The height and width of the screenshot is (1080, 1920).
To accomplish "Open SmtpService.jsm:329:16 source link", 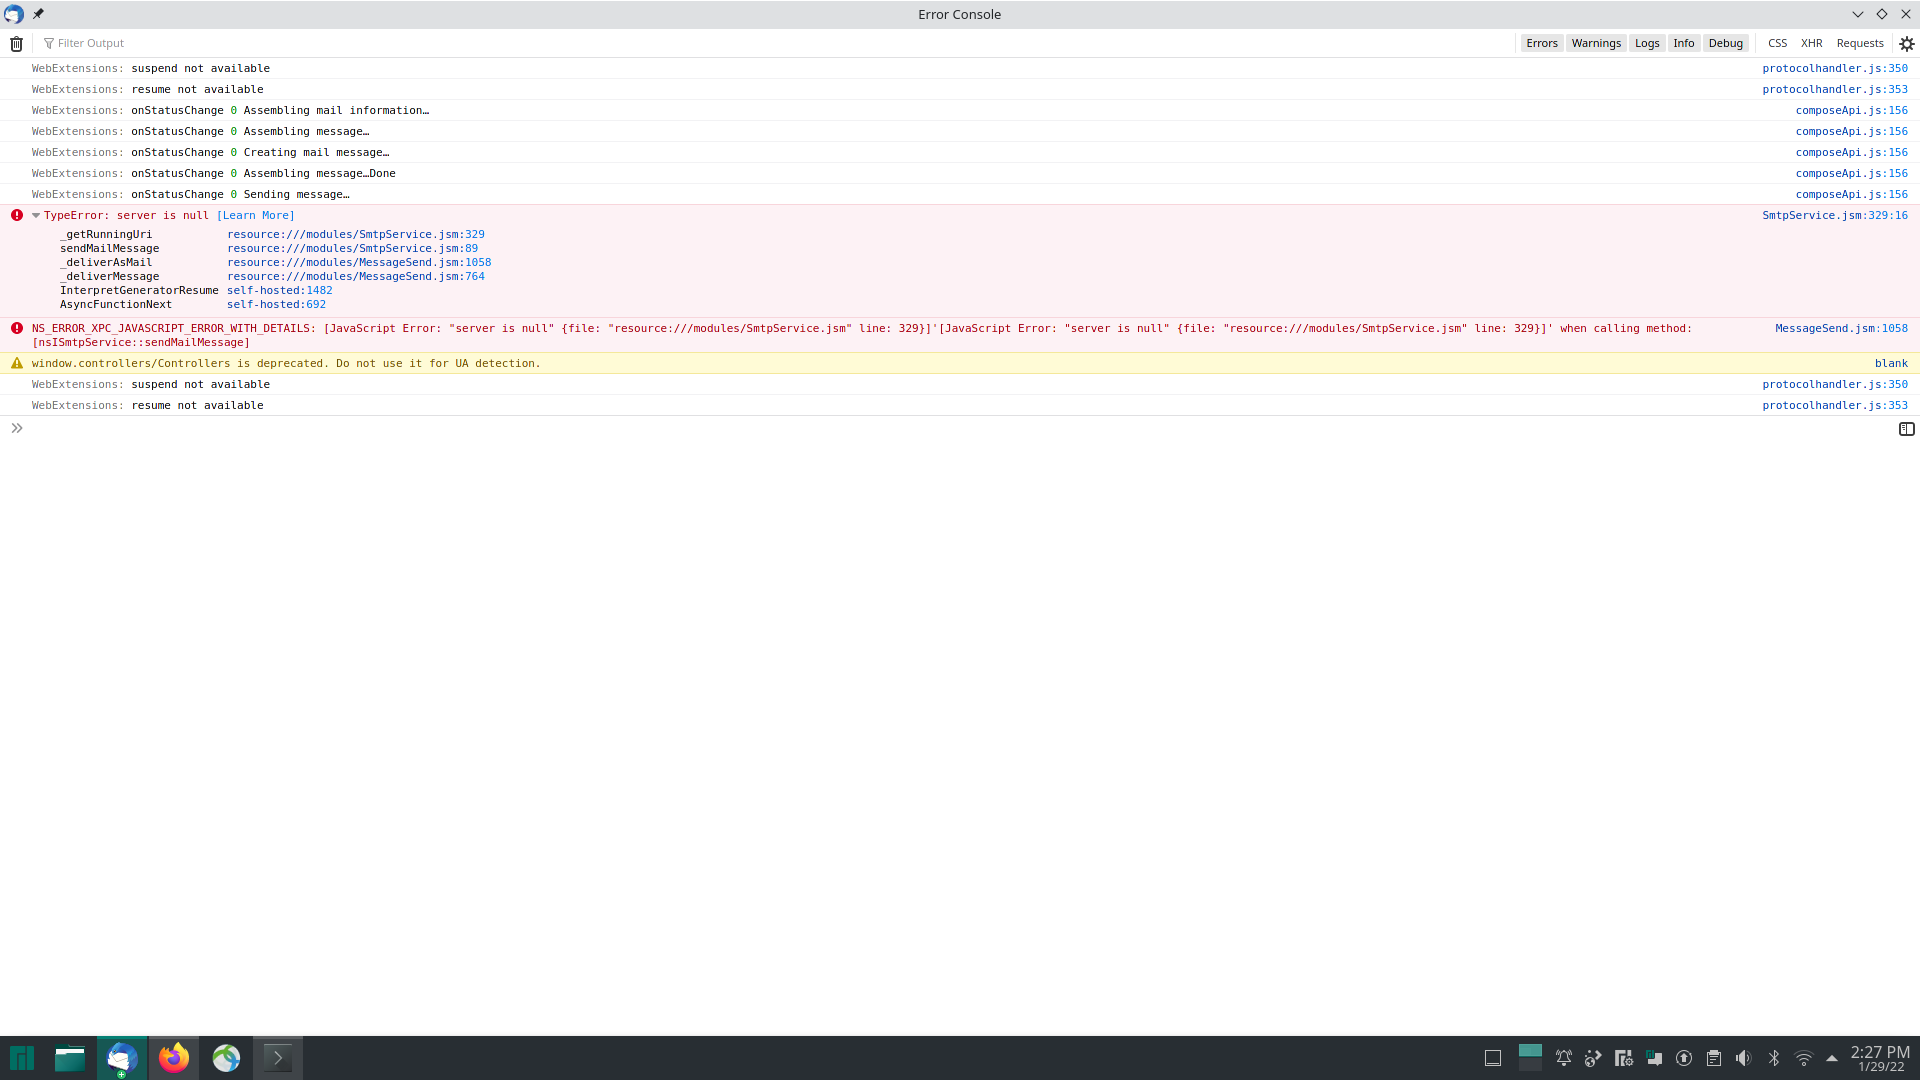I will tap(1835, 215).
